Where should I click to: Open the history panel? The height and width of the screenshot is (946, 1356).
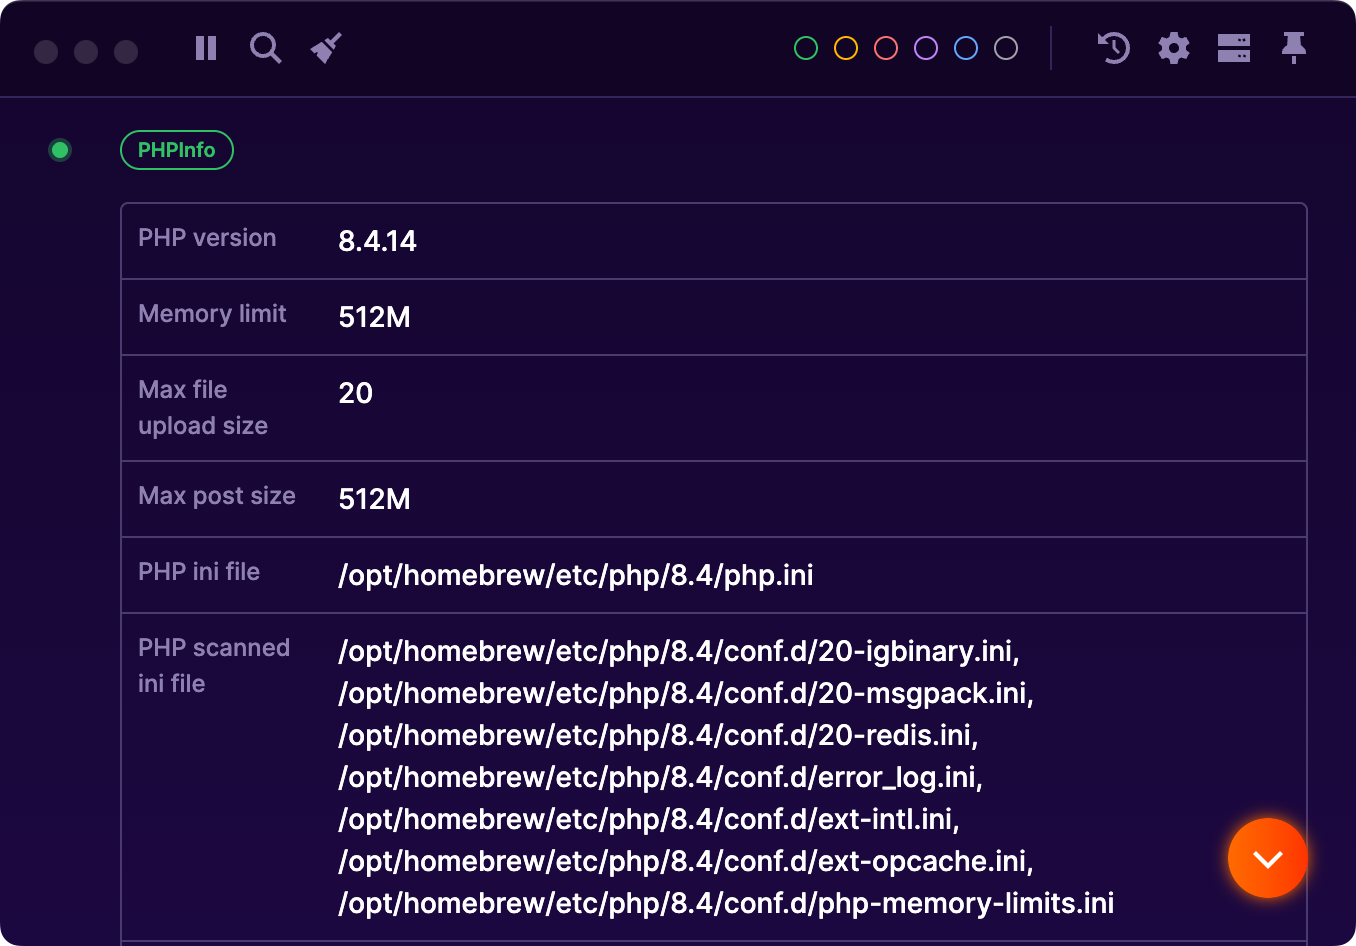[x=1112, y=48]
